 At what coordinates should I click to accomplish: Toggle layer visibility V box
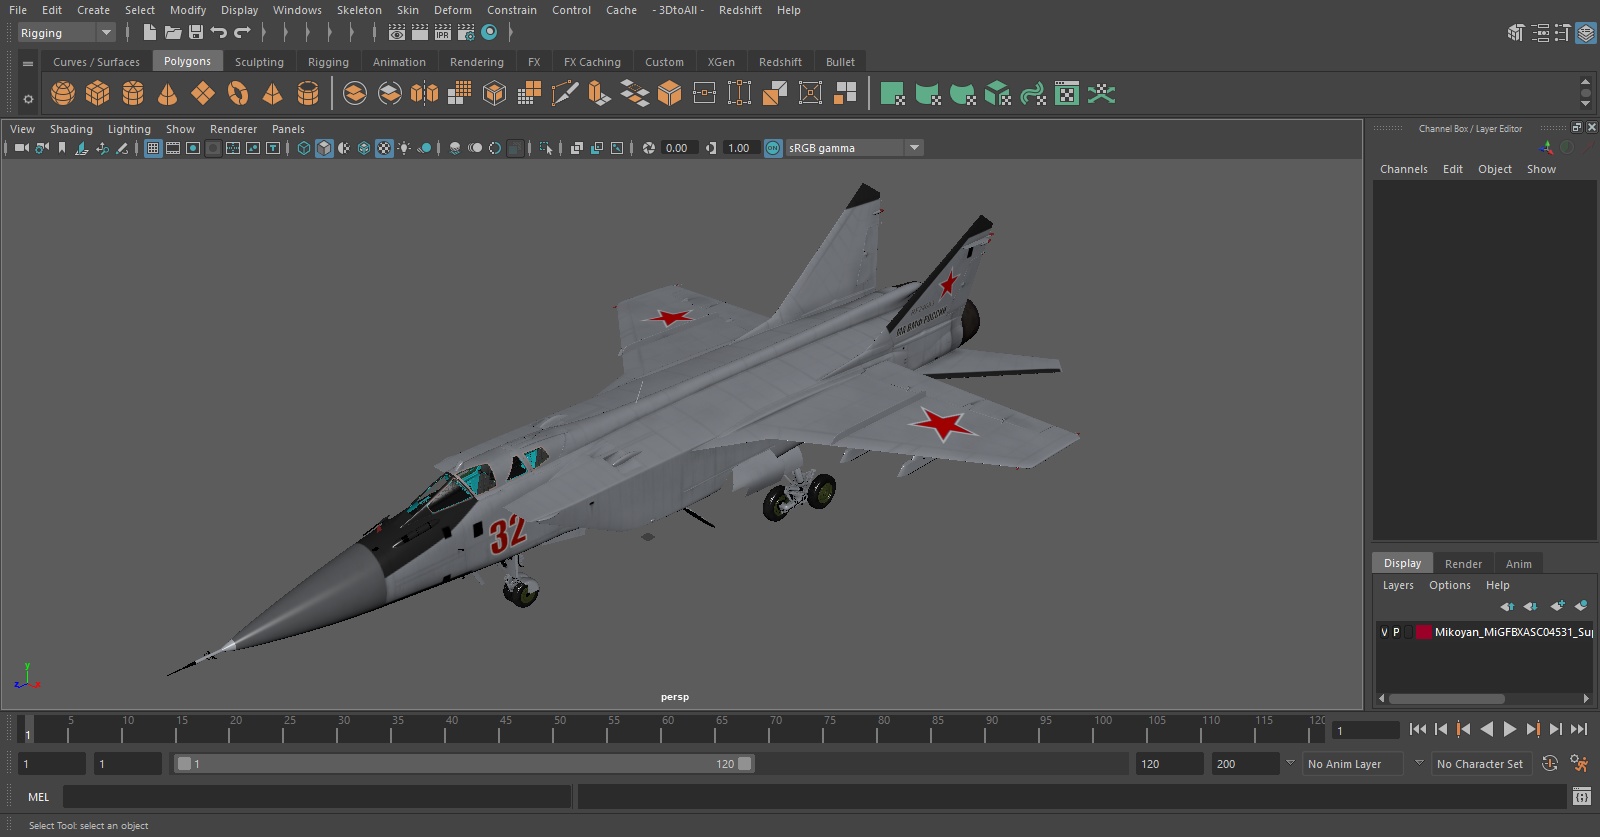point(1384,632)
